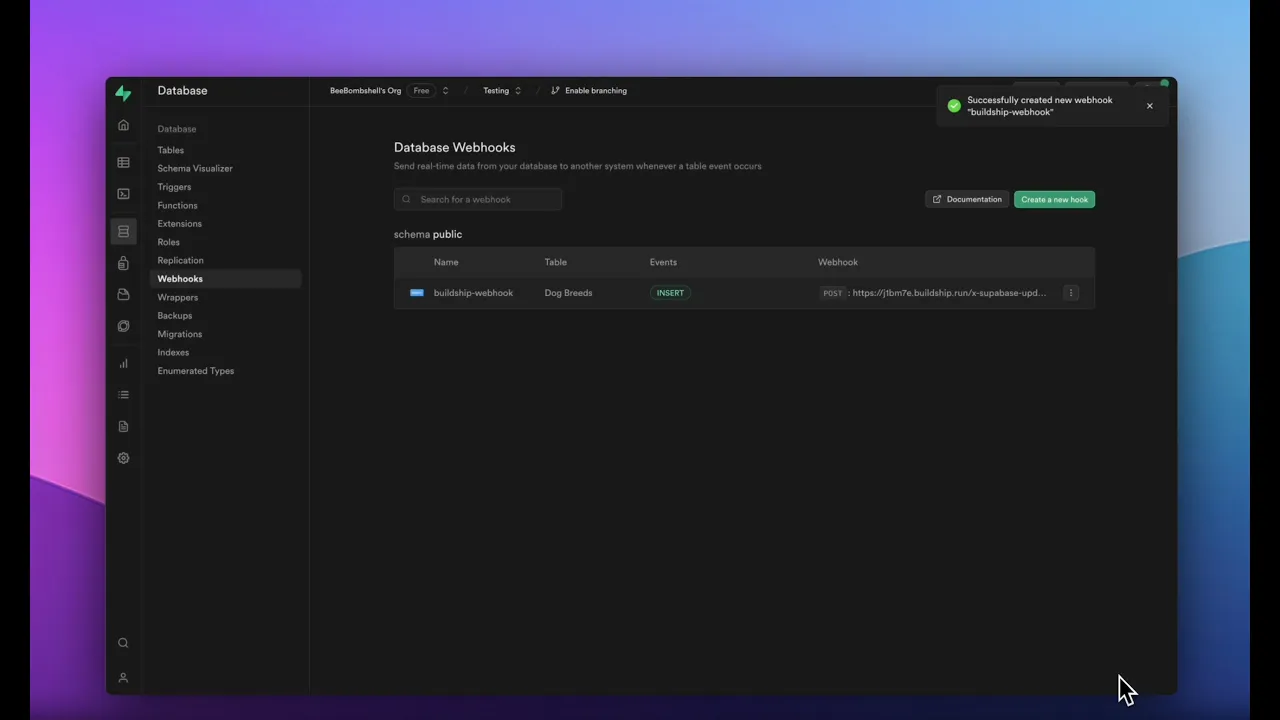Open Wrappers in the Database menu
This screenshot has width=1280, height=720.
coord(178,298)
